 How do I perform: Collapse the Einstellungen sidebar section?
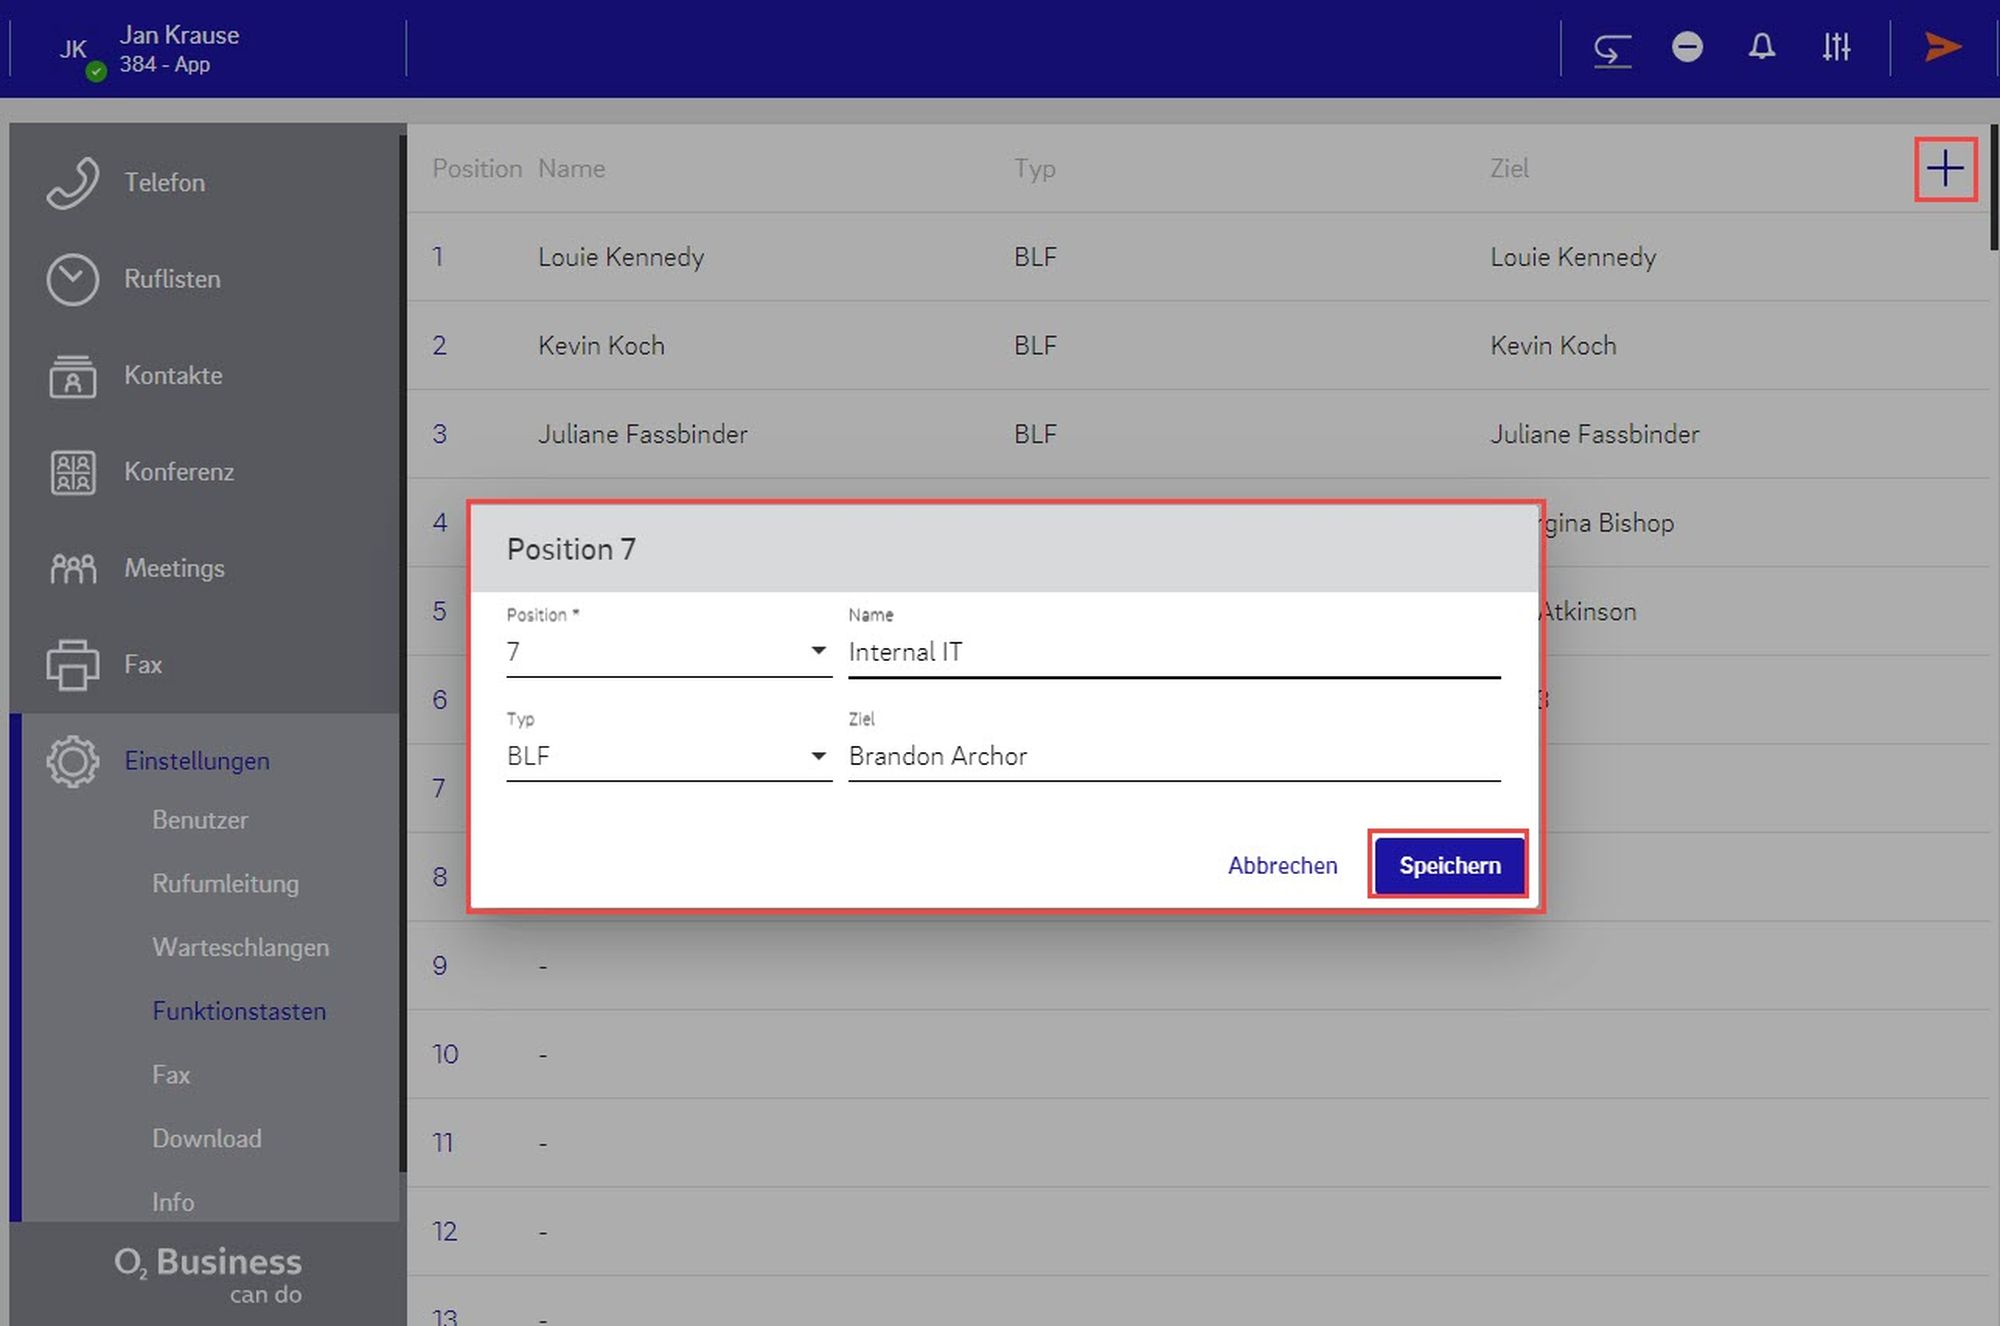pos(196,761)
